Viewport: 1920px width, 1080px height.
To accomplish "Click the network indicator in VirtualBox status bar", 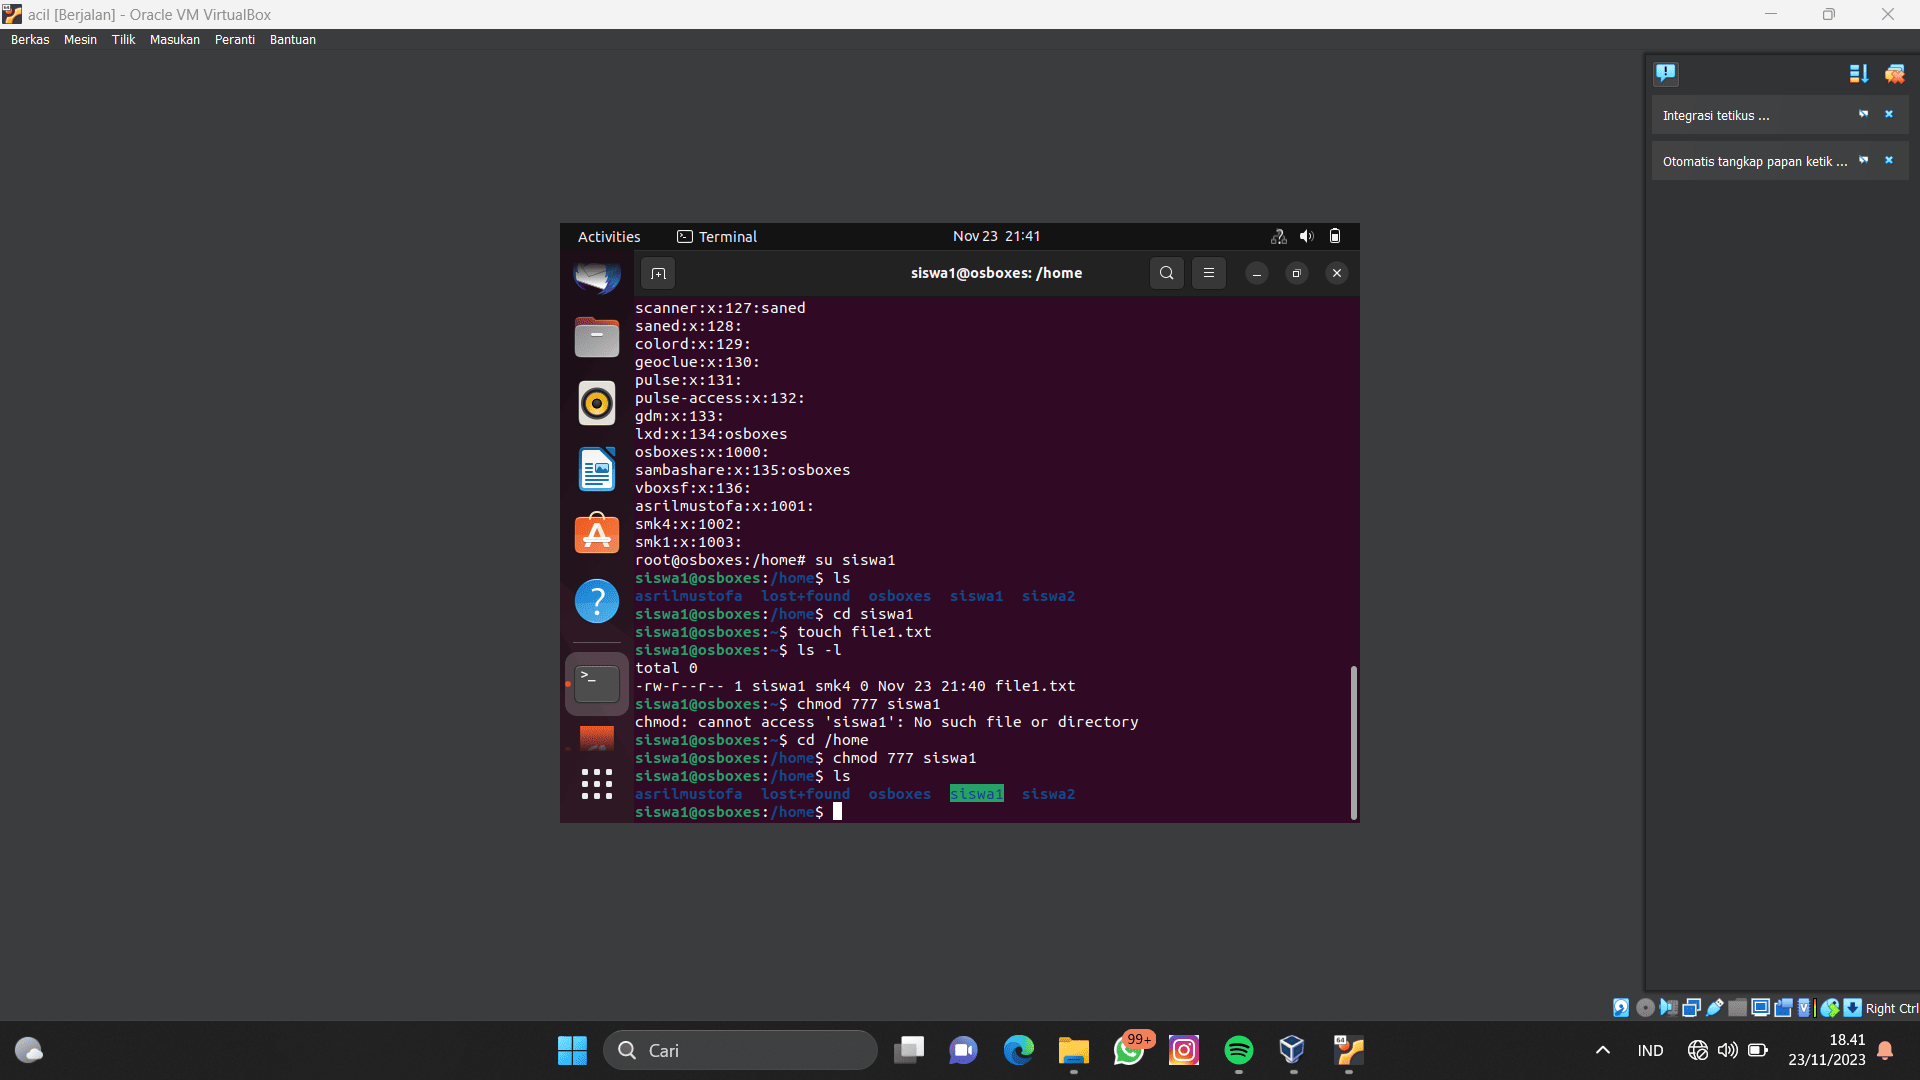I will point(1691,1008).
